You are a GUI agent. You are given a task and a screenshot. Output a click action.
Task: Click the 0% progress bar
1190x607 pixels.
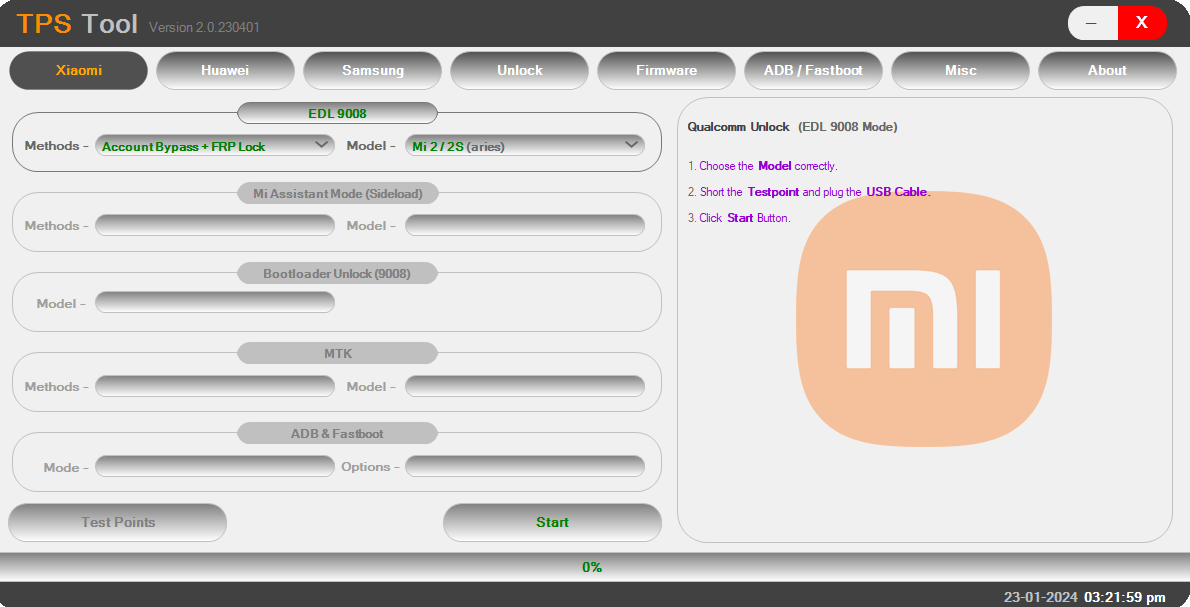pyautogui.click(x=593, y=567)
